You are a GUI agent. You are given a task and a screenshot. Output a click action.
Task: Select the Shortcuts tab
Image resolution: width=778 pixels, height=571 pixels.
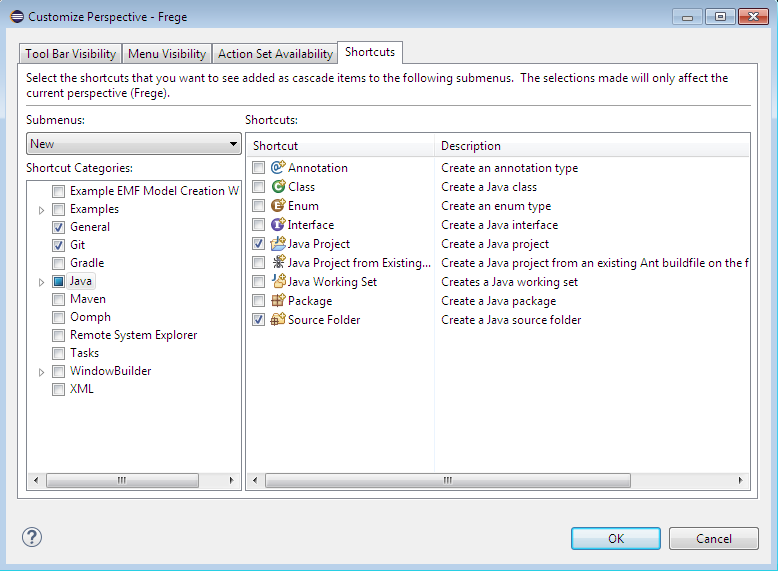click(x=370, y=52)
